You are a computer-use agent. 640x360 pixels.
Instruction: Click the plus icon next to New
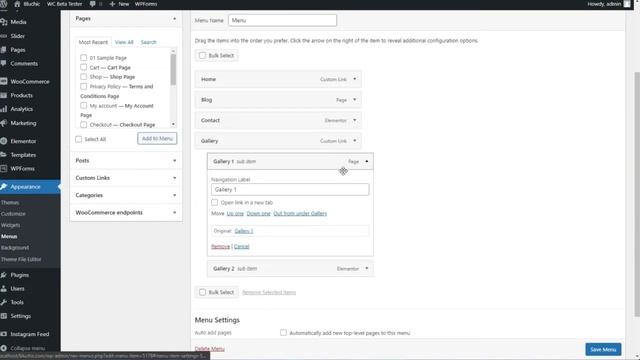pos(112,4)
